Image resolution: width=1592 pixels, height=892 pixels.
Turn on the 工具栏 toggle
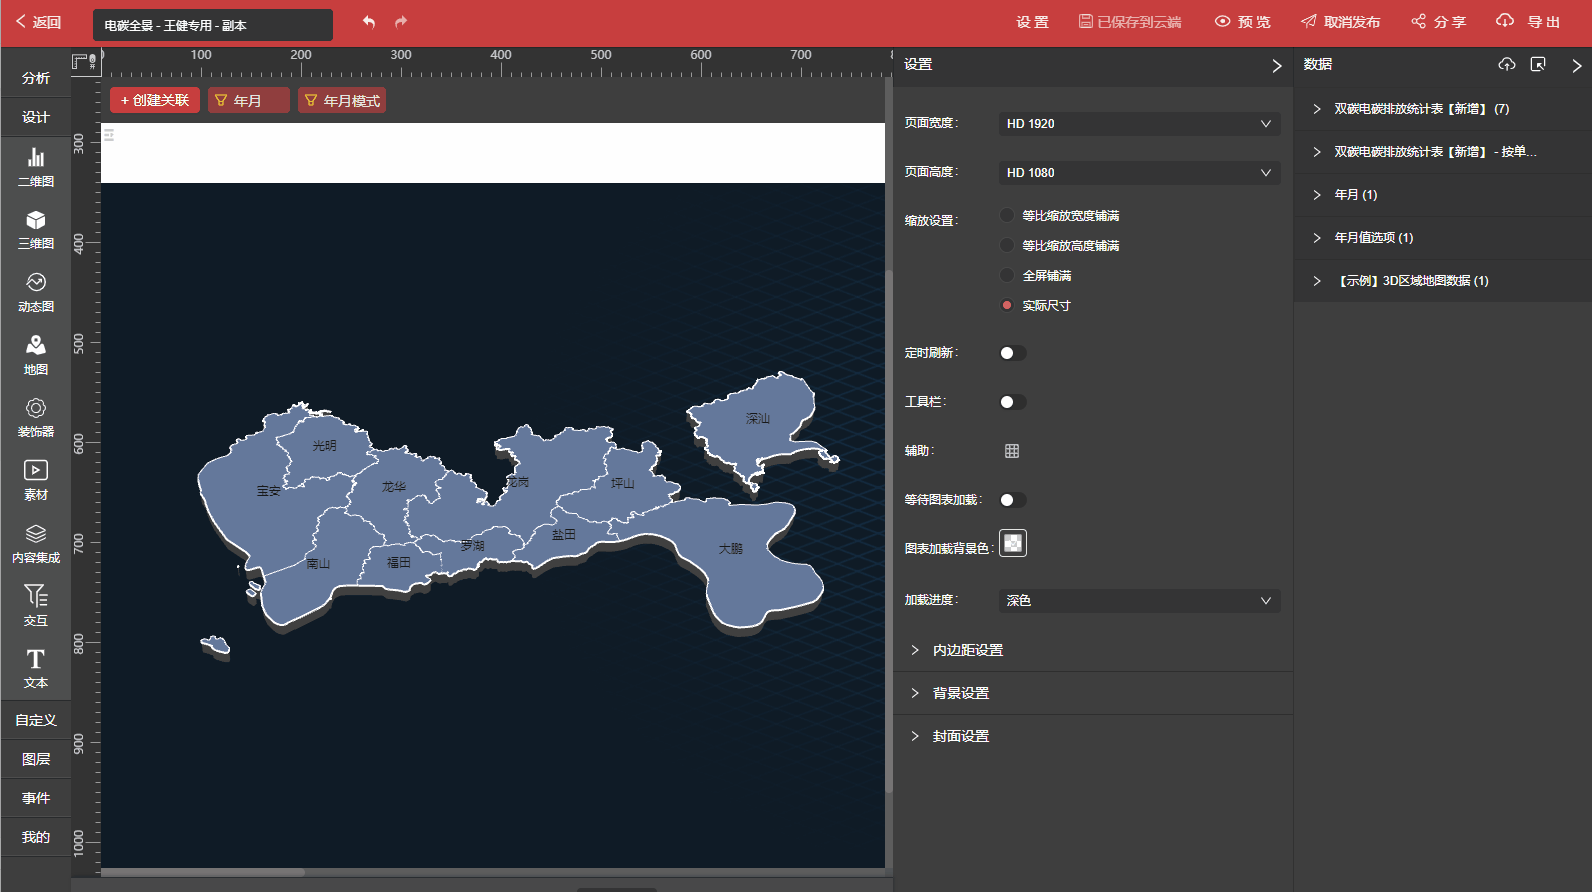pos(1012,402)
